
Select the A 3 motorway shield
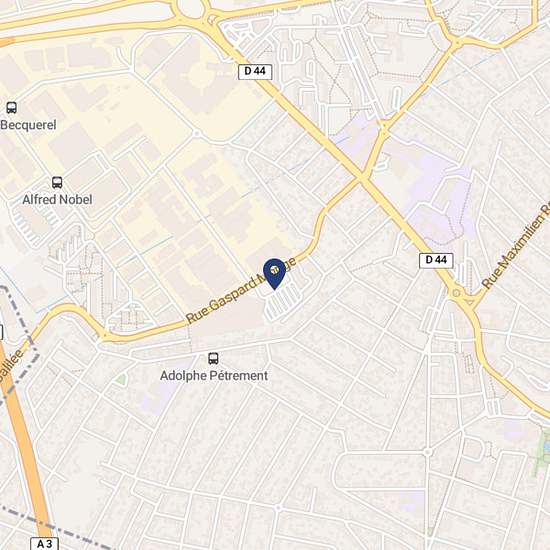coord(45,543)
